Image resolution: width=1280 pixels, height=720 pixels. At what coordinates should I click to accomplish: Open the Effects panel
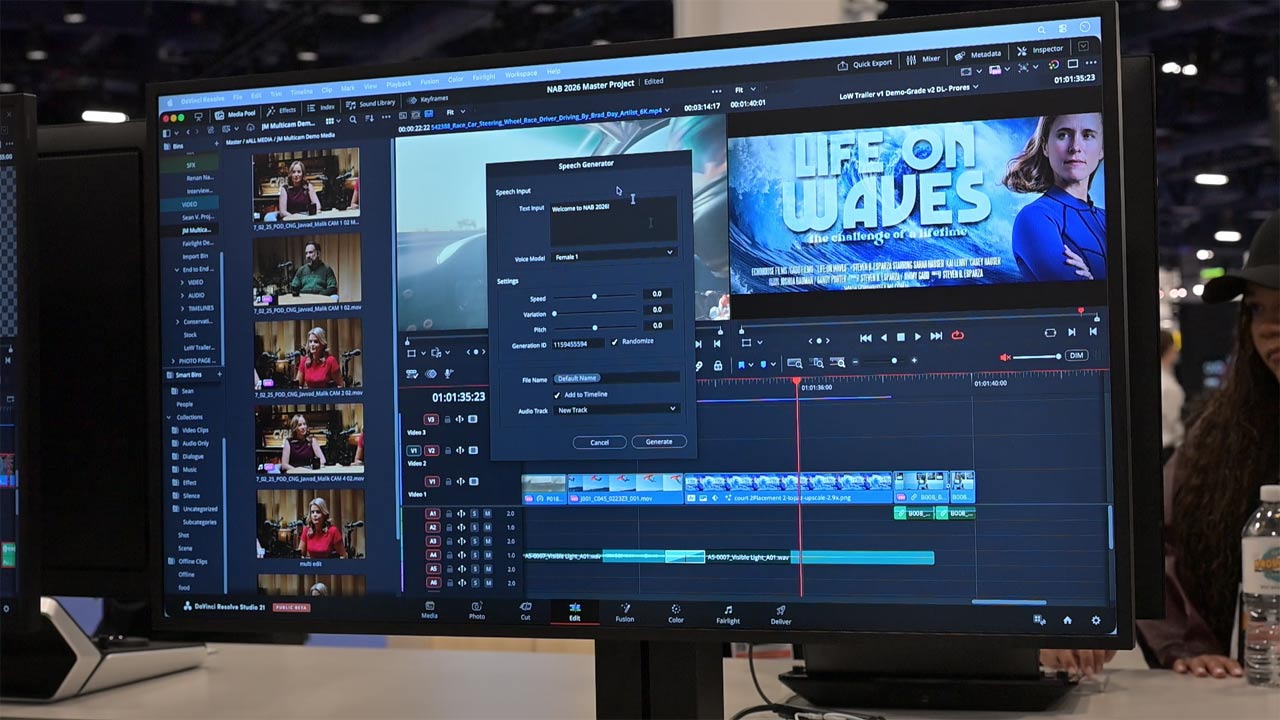tap(280, 110)
